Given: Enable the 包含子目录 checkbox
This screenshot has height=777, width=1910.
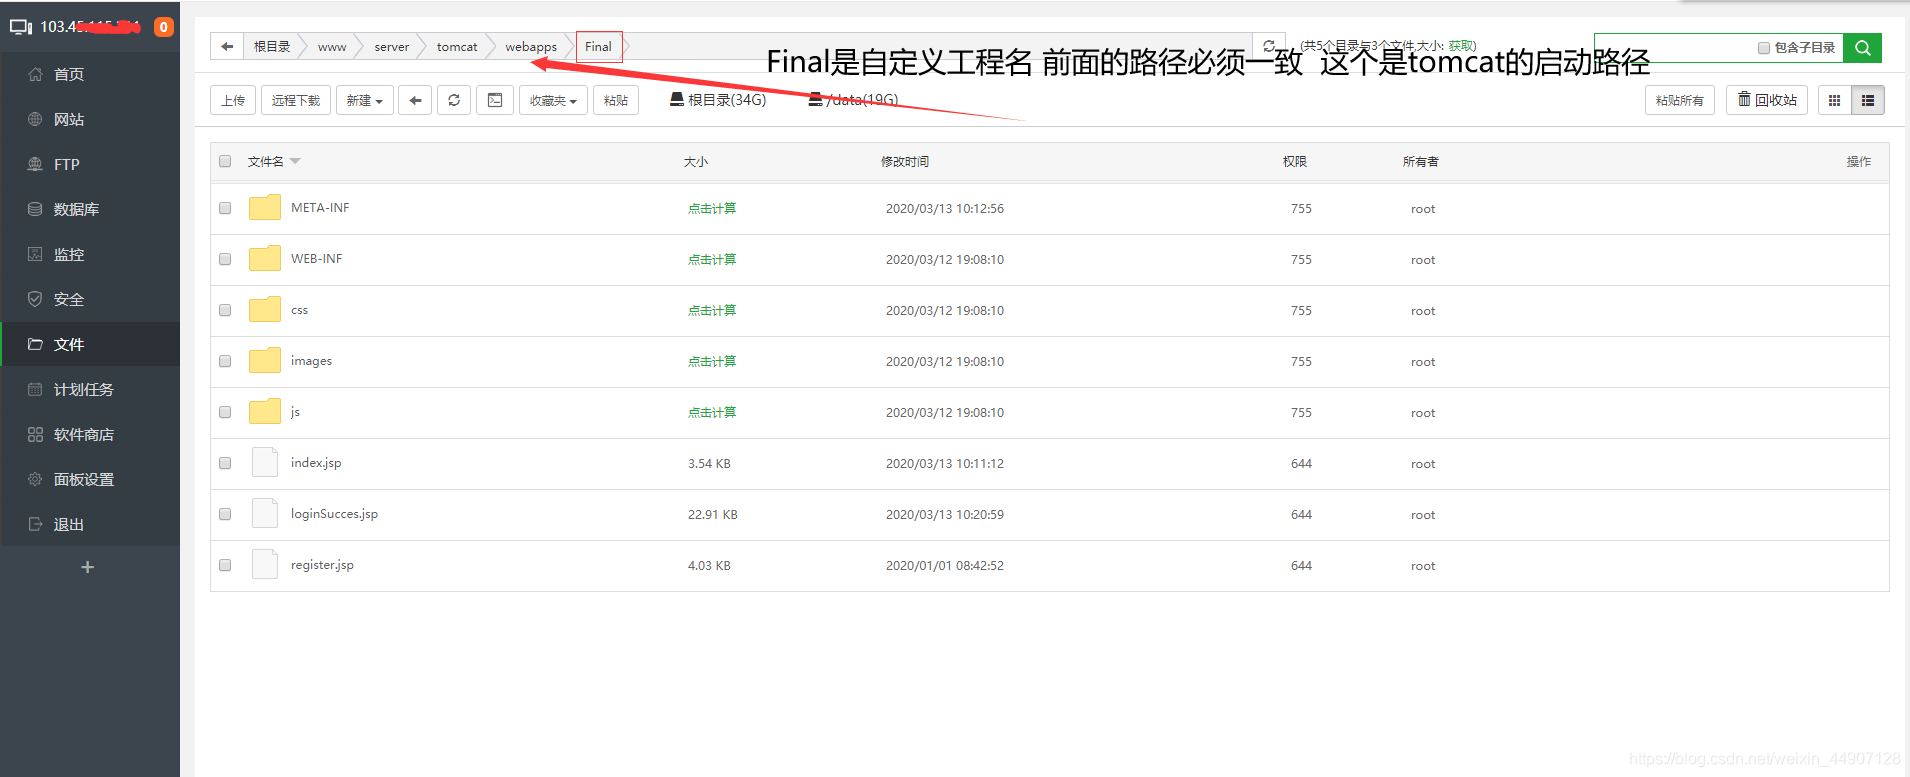Looking at the screenshot, I should (x=1764, y=48).
